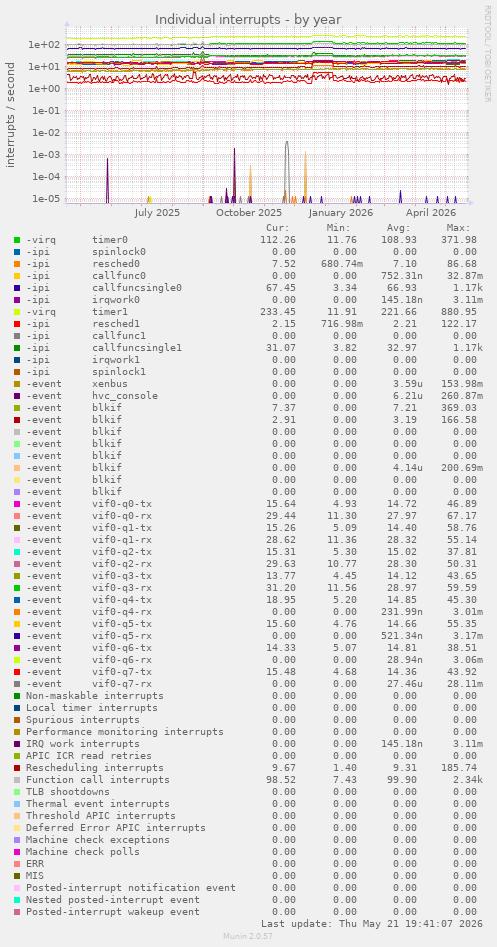Click the Max: column header
This screenshot has width=497, height=947.
pos(458,228)
